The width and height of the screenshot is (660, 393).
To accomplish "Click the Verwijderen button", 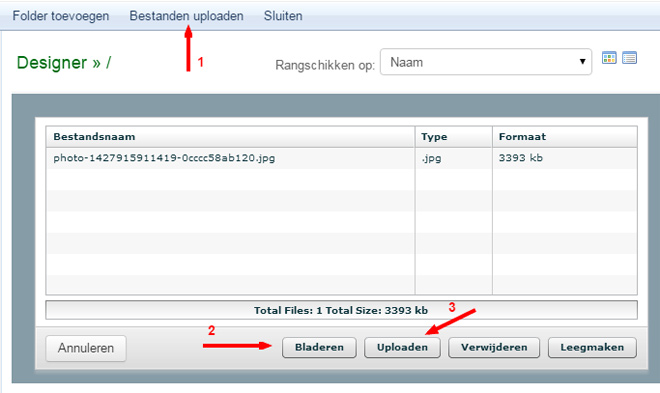I will pos(494,347).
